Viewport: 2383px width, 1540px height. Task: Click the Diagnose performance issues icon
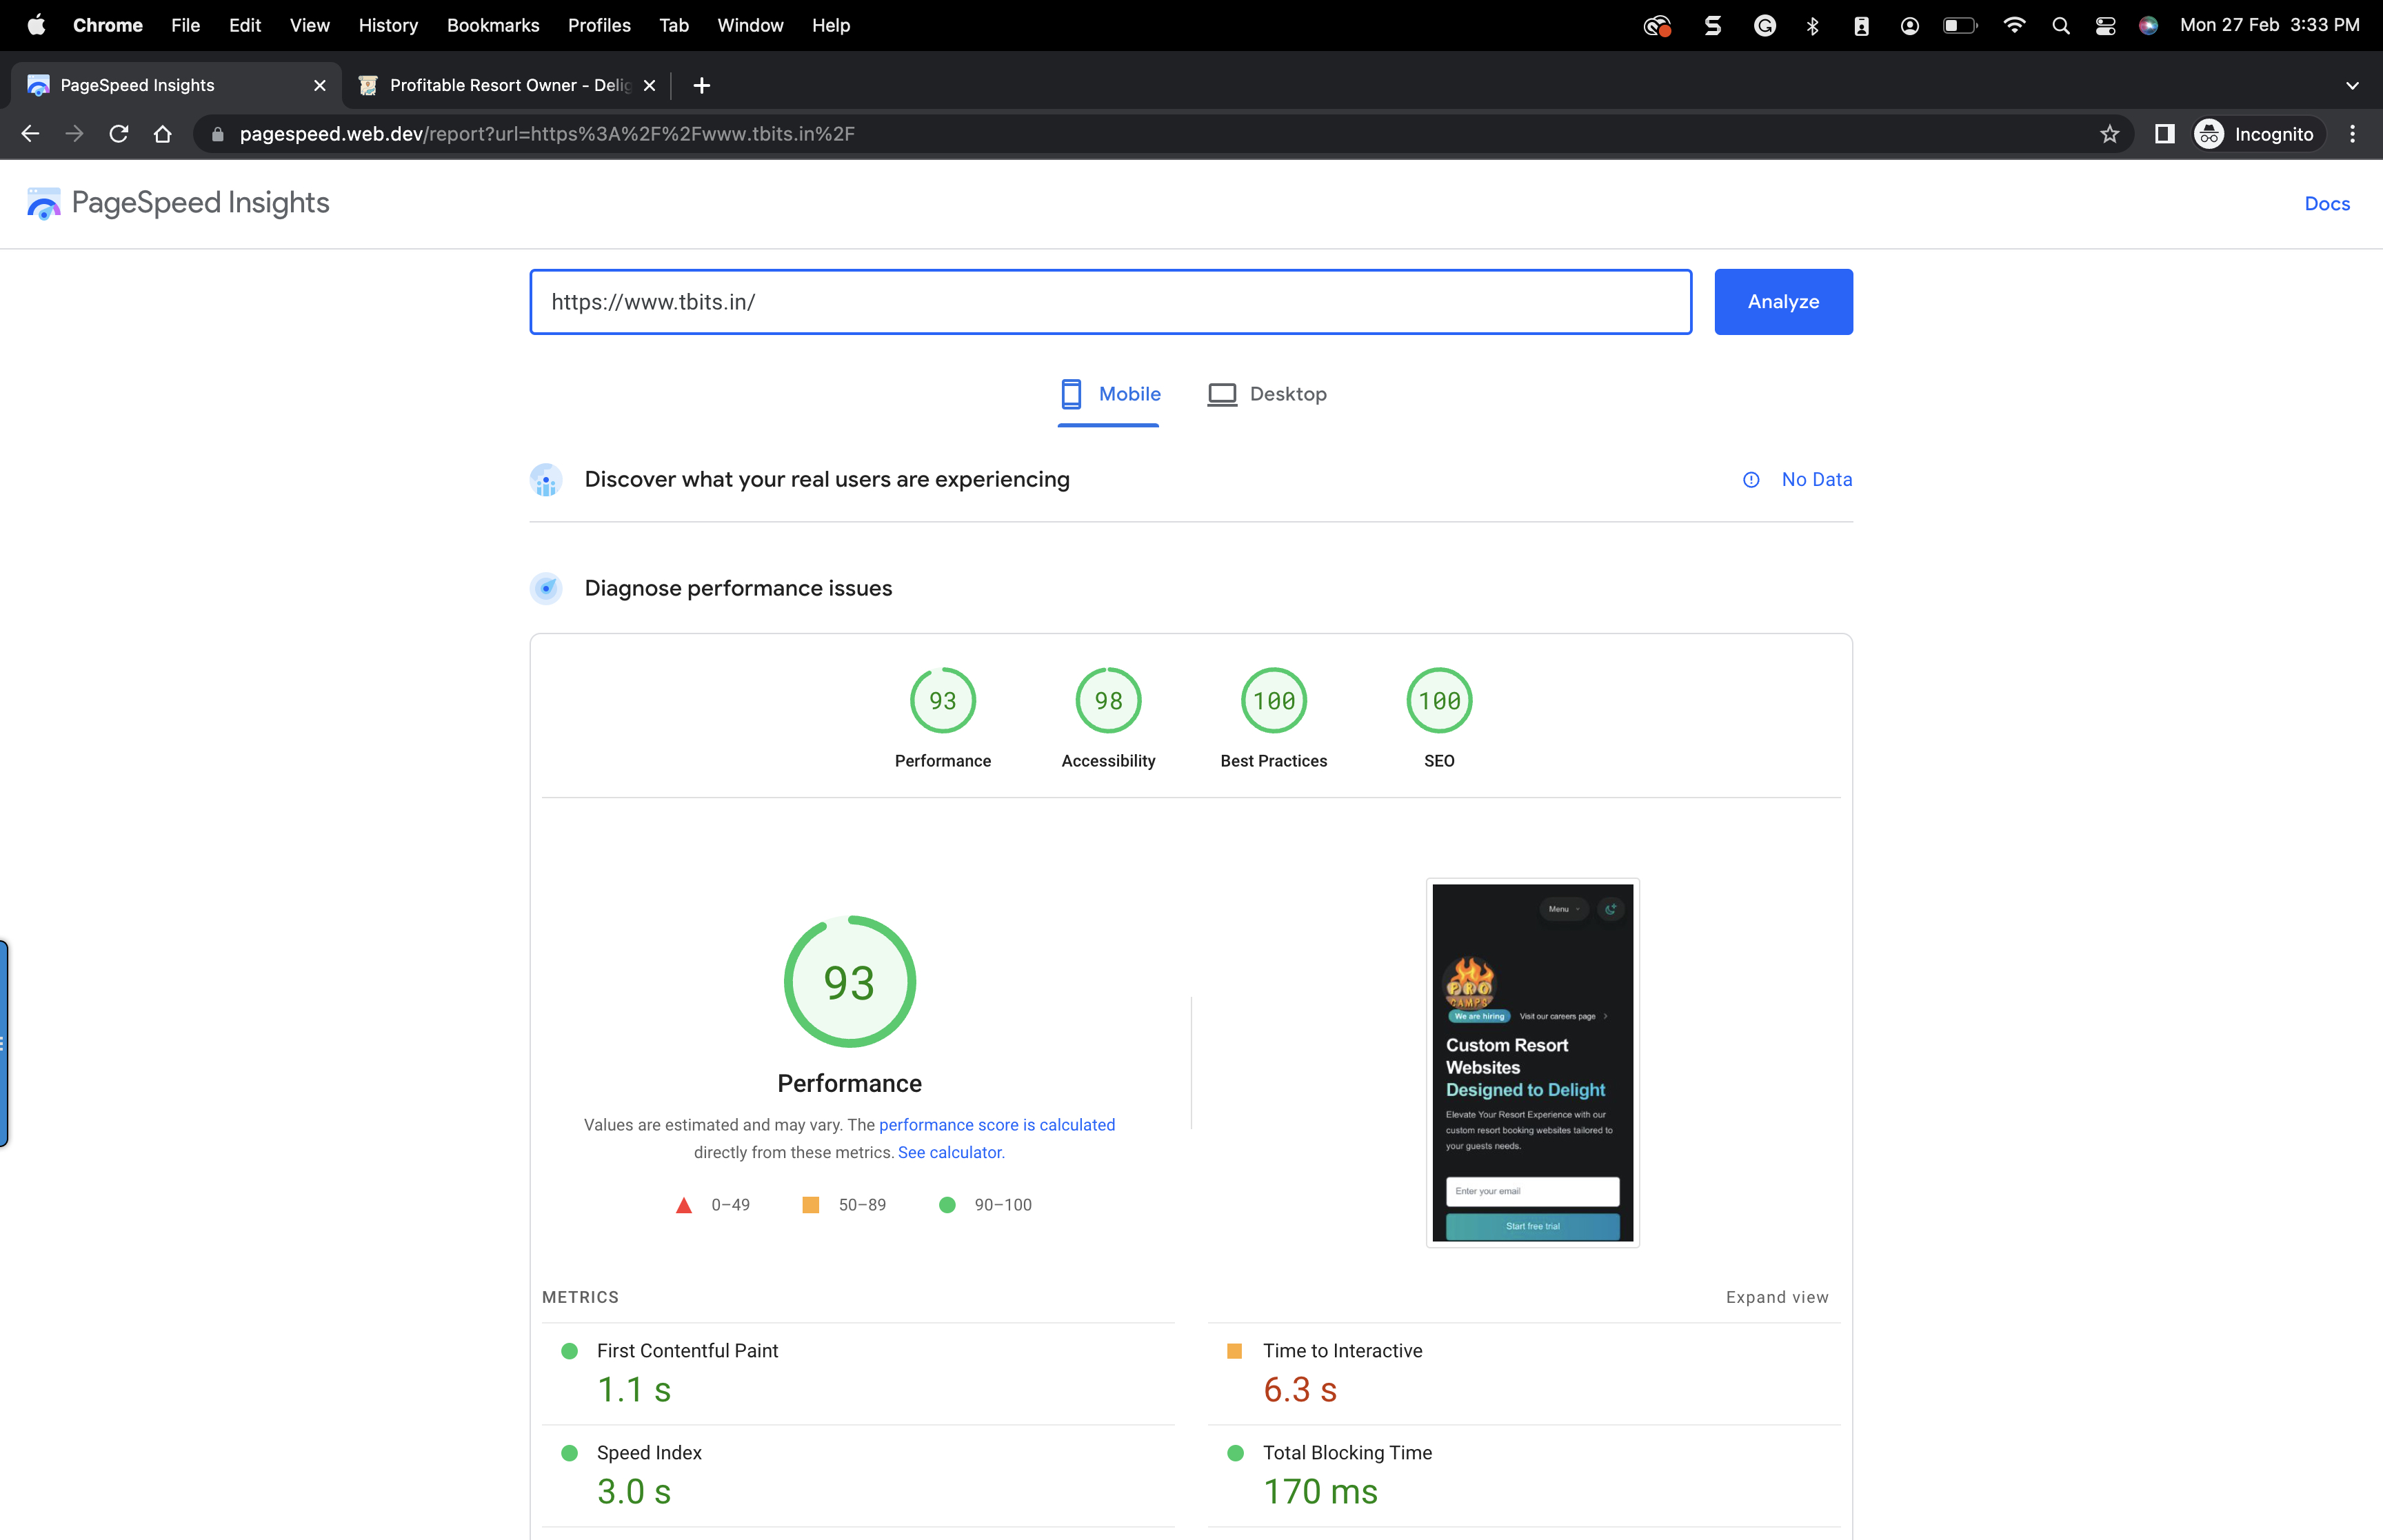[546, 589]
